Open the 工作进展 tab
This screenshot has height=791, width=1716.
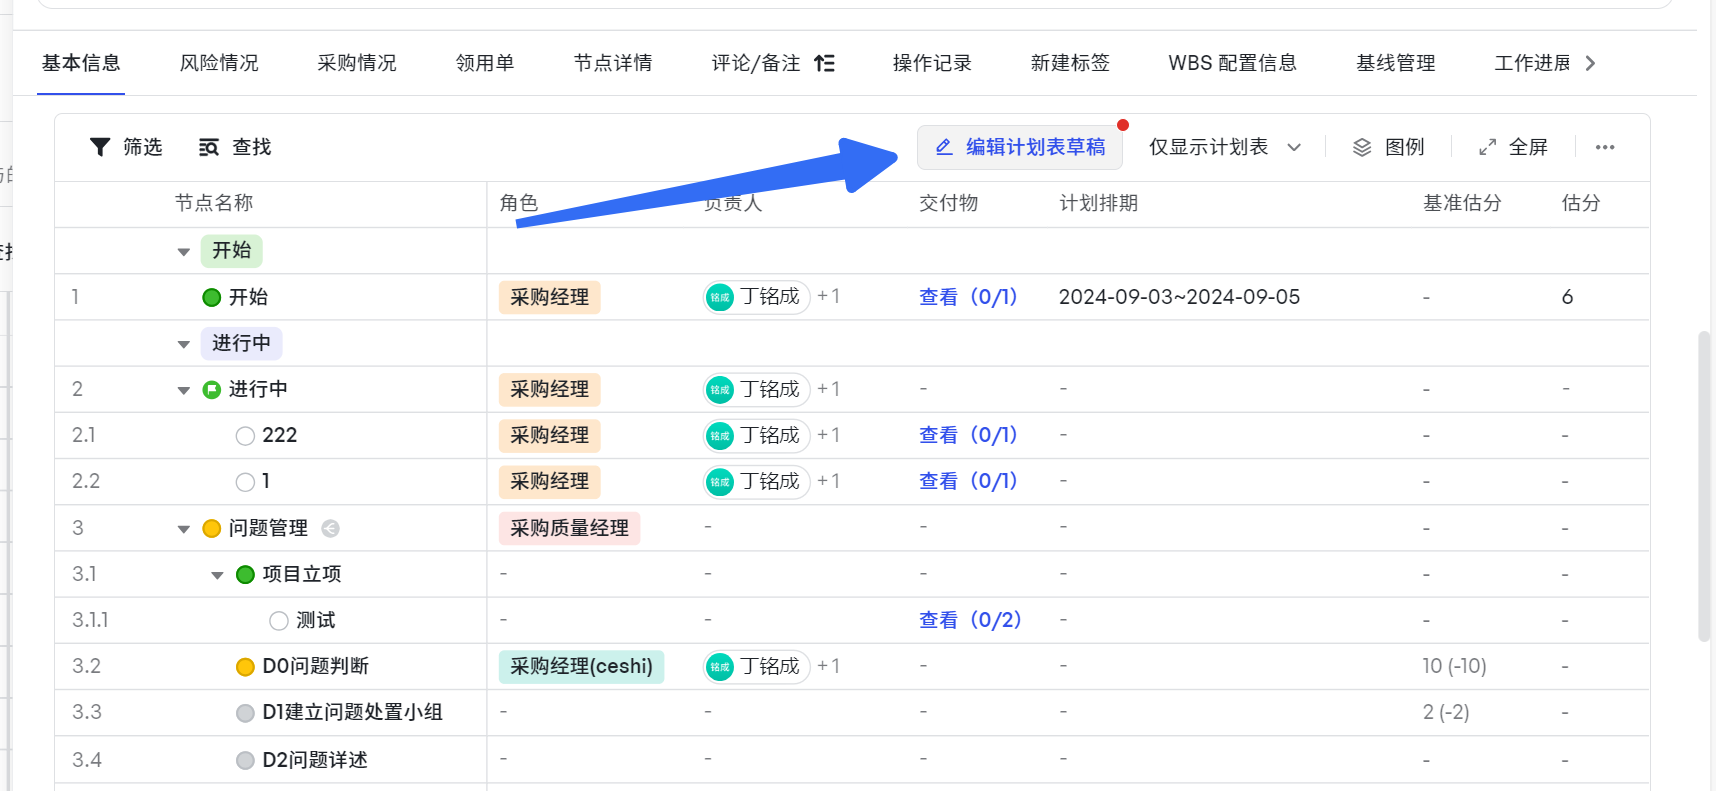pos(1532,63)
